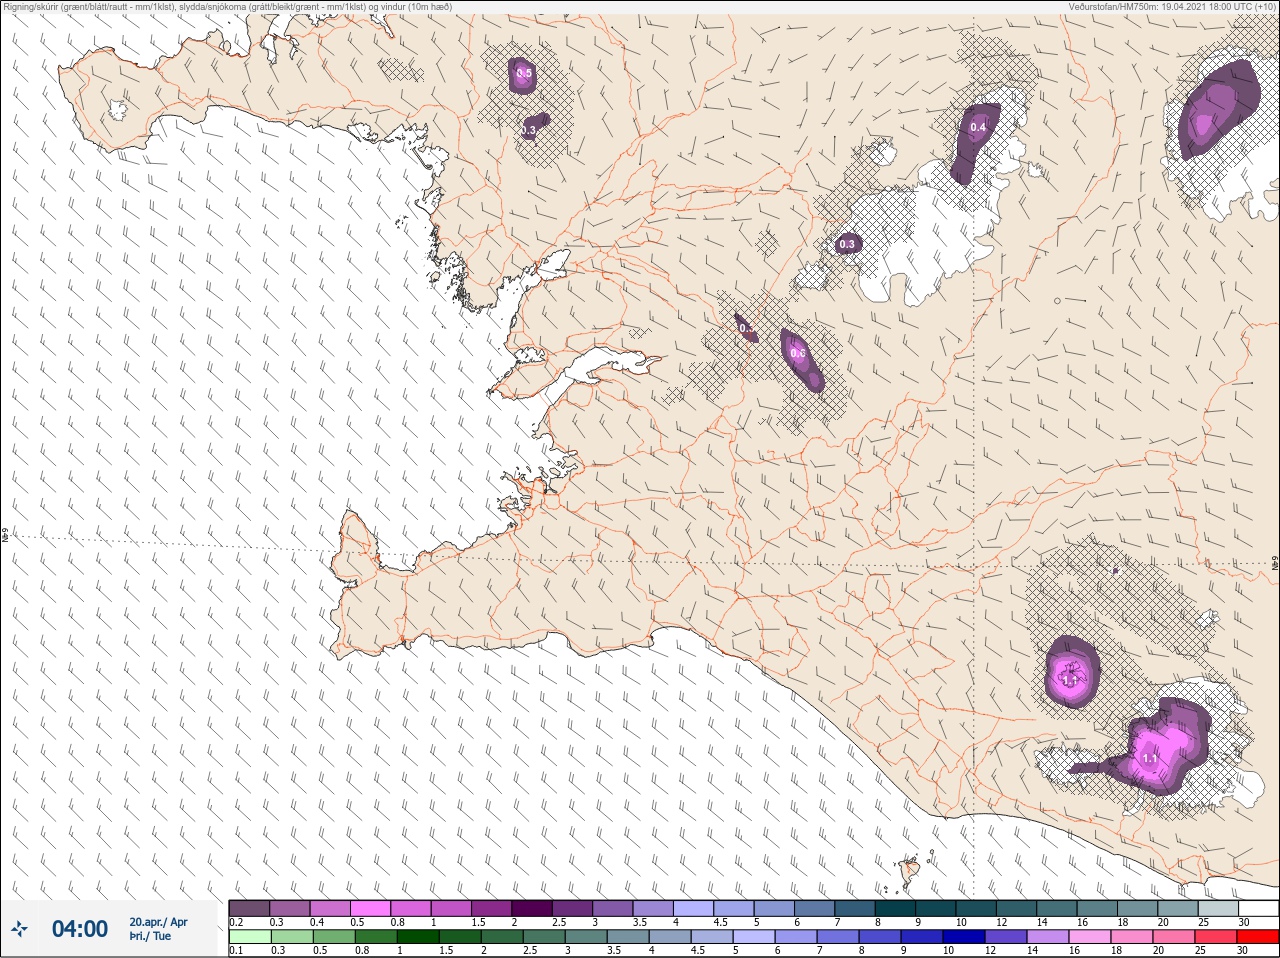Click the date text '20.apr./ Apr'
This screenshot has height=958, width=1280.
point(158,922)
